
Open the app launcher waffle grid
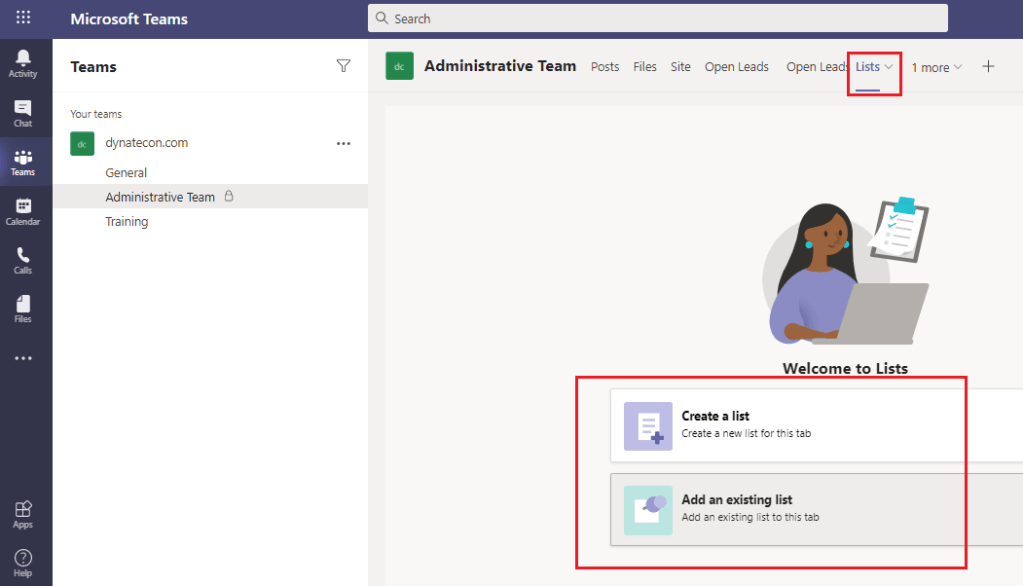(23, 18)
